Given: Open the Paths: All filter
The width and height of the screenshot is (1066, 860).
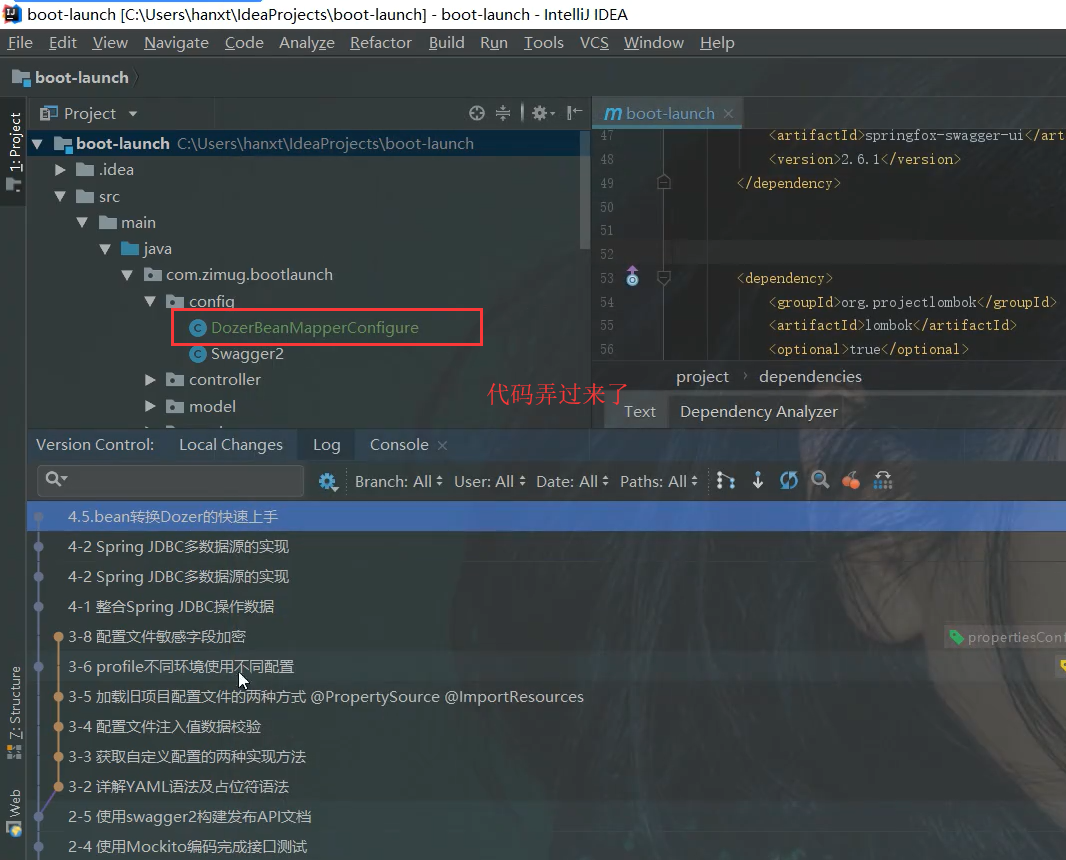Looking at the screenshot, I should [659, 481].
